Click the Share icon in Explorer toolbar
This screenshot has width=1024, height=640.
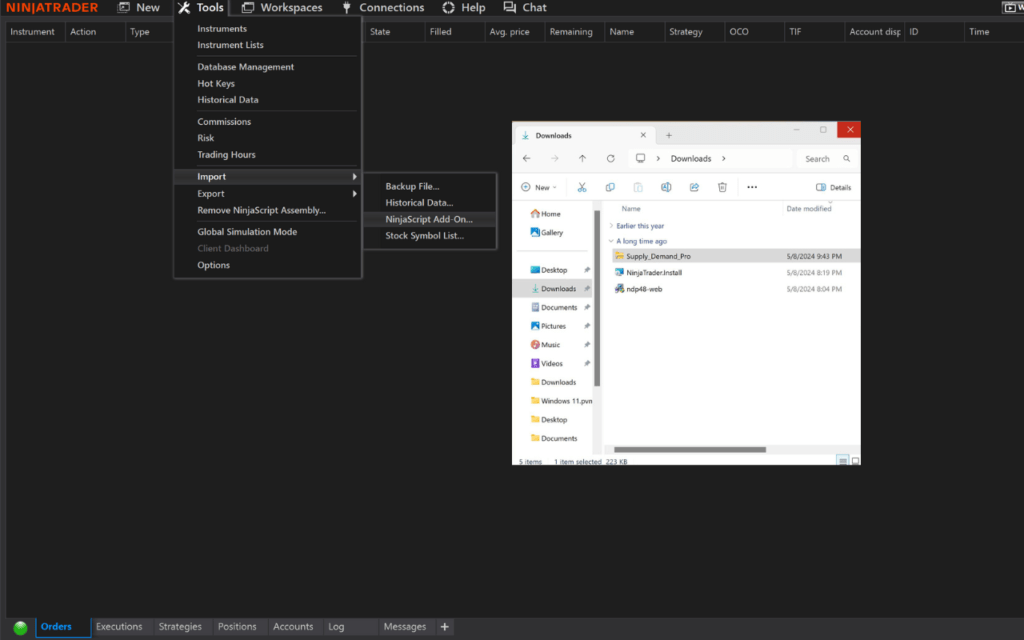(694, 187)
